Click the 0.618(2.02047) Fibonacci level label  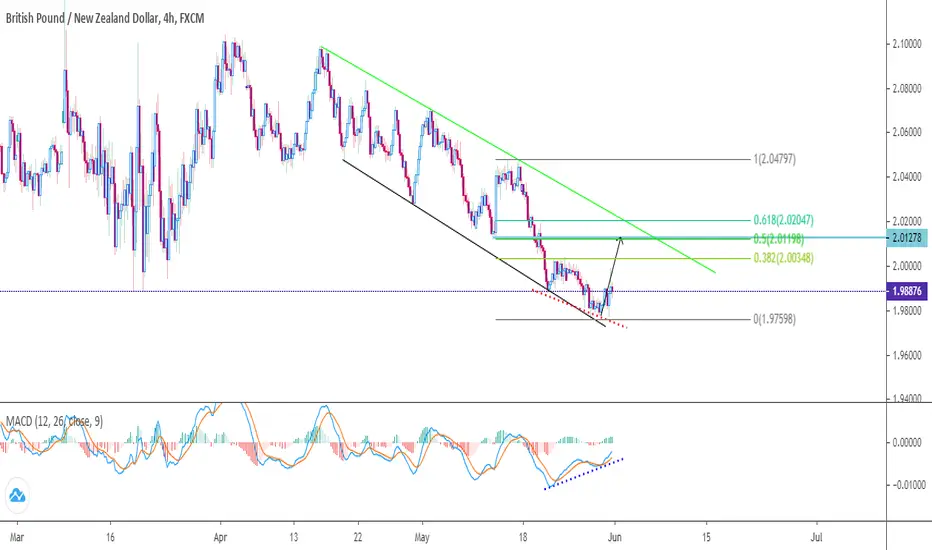click(x=783, y=220)
